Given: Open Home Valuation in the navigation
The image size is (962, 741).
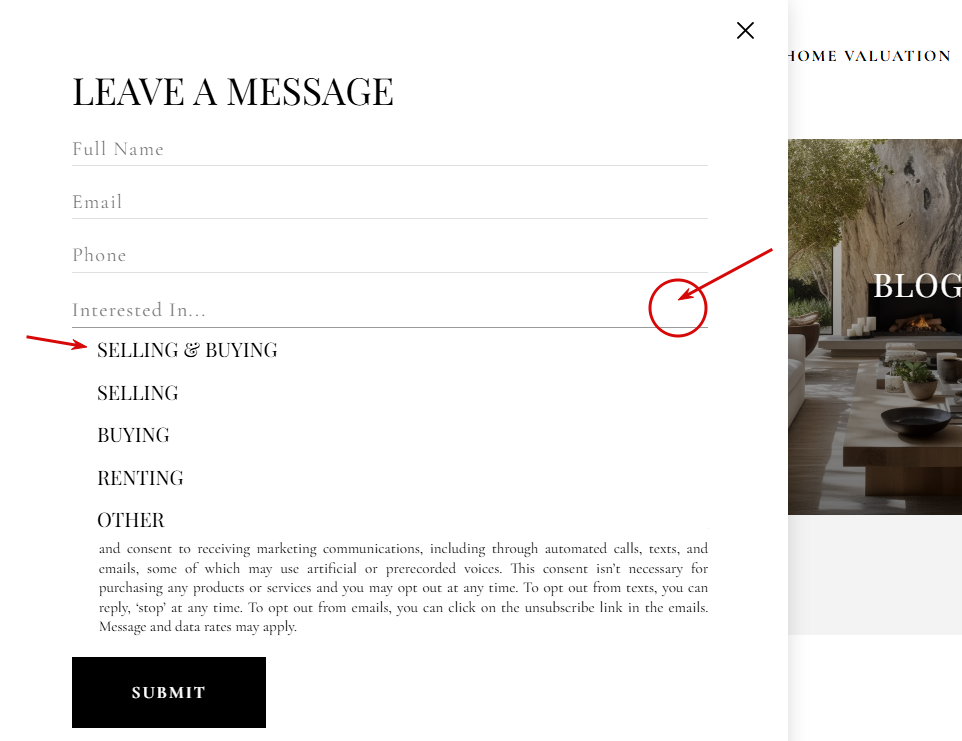Looking at the screenshot, I should [869, 56].
